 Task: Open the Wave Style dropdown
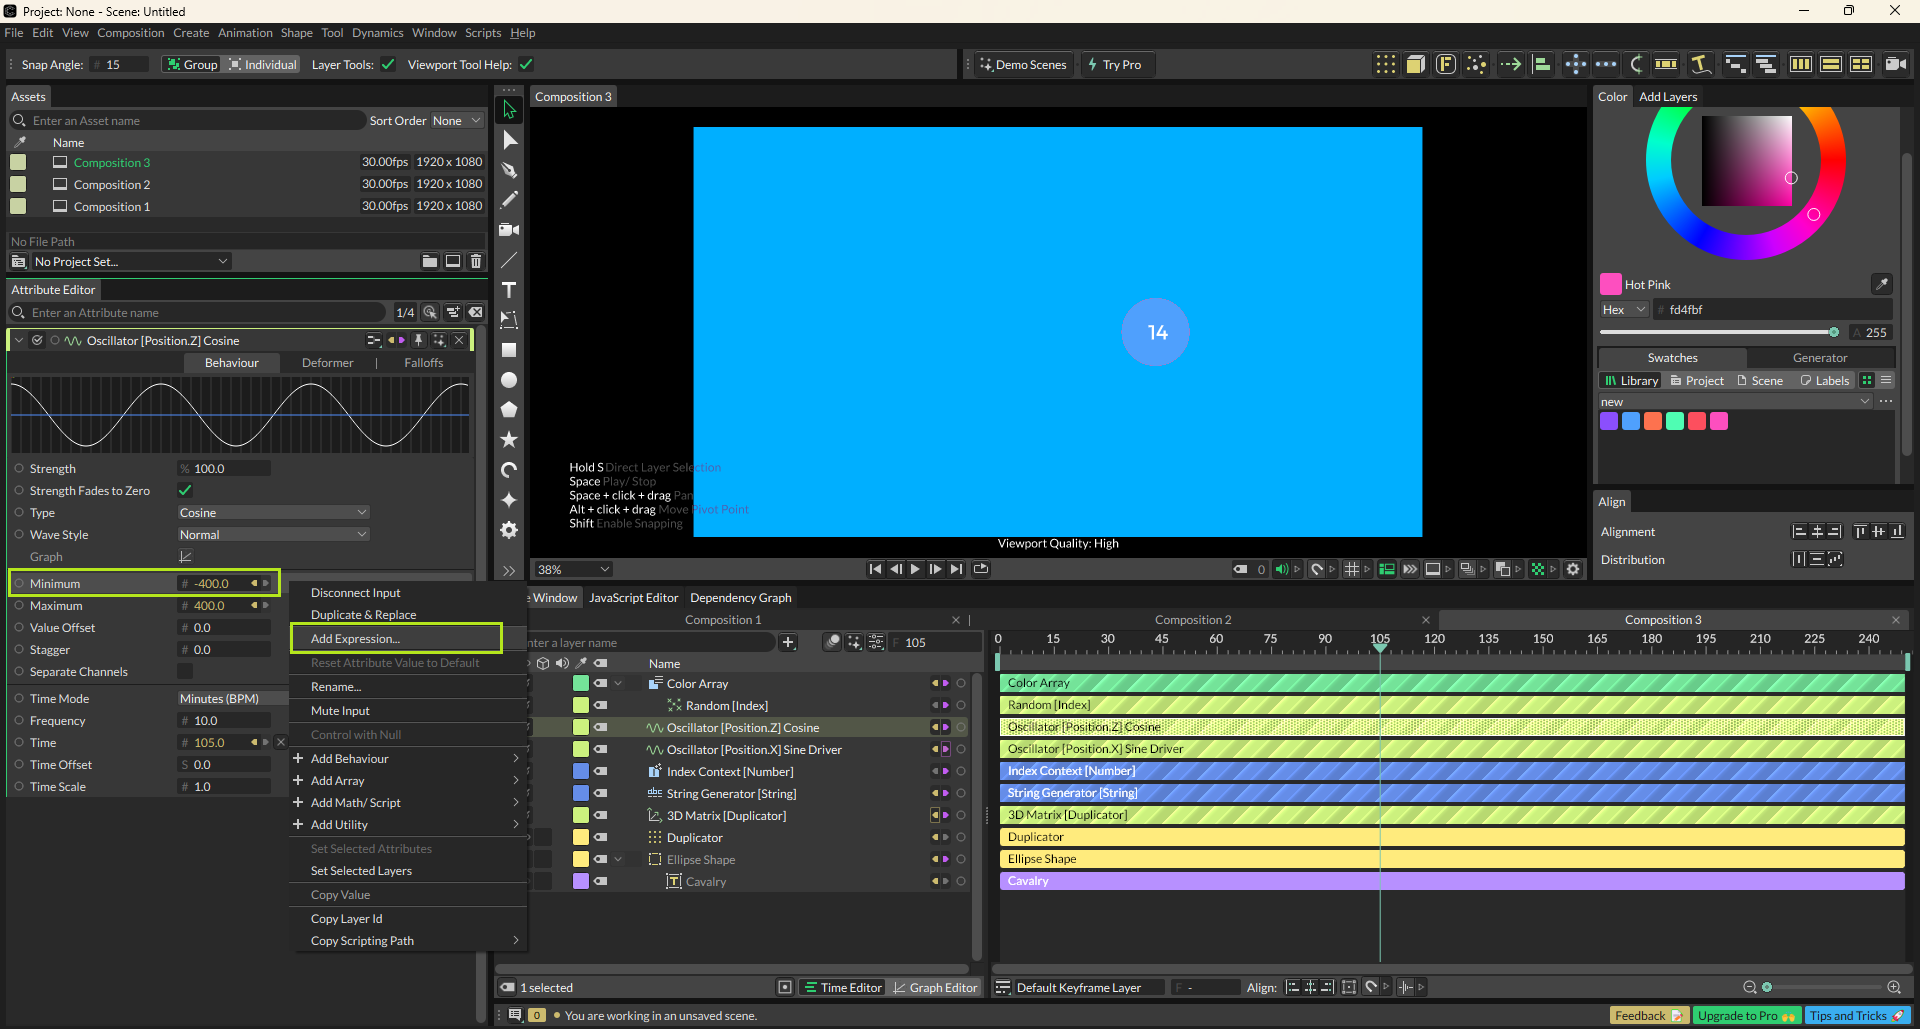click(x=273, y=535)
